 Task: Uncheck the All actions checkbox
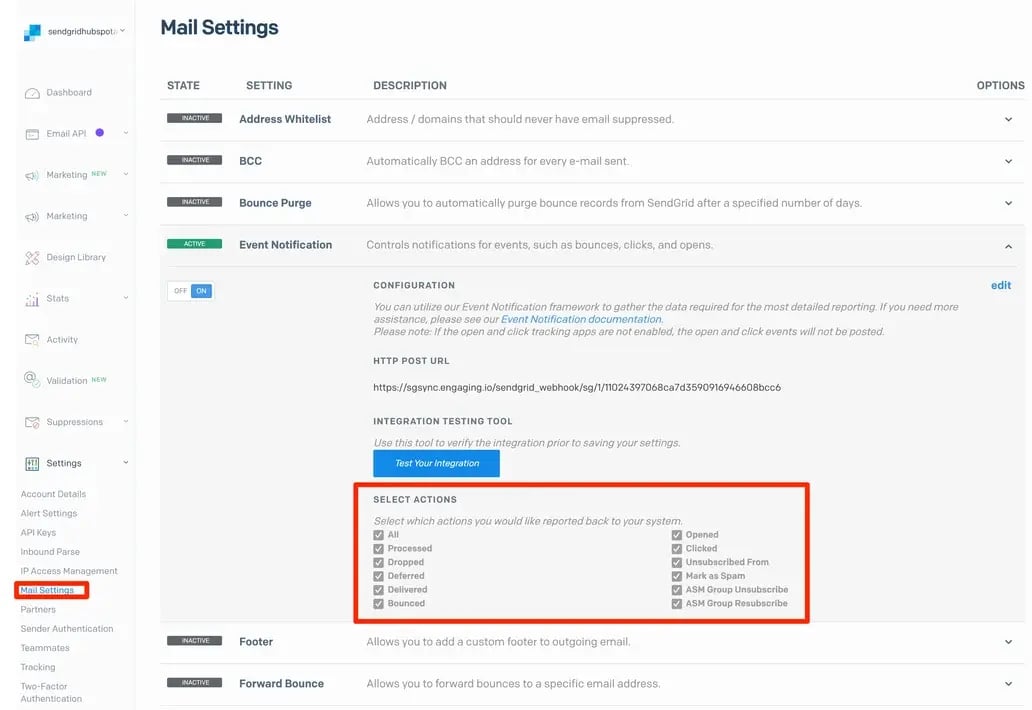click(379, 535)
